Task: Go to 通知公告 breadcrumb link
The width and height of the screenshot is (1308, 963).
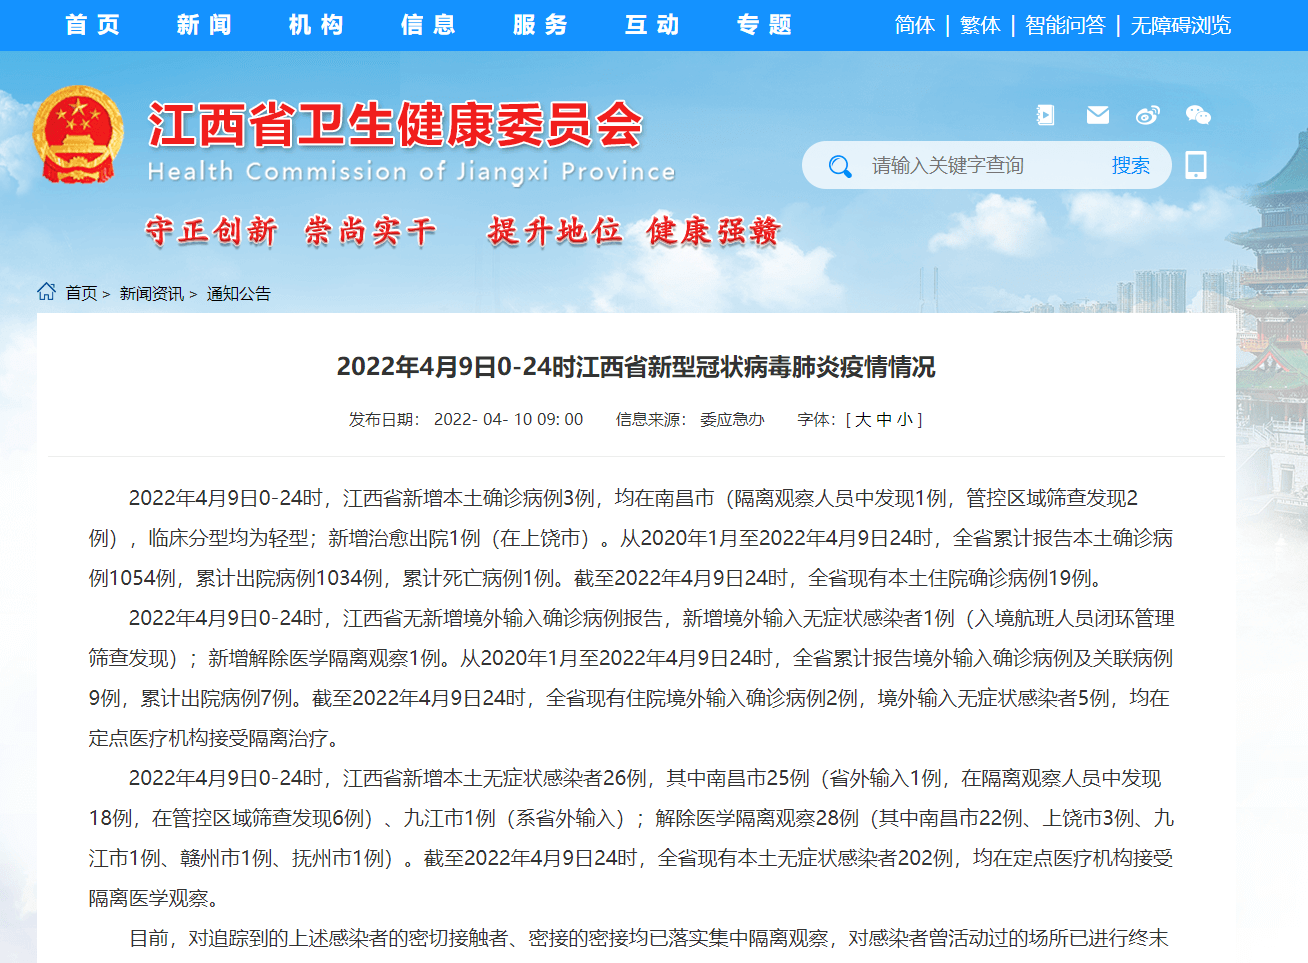Action: pyautogui.click(x=238, y=293)
